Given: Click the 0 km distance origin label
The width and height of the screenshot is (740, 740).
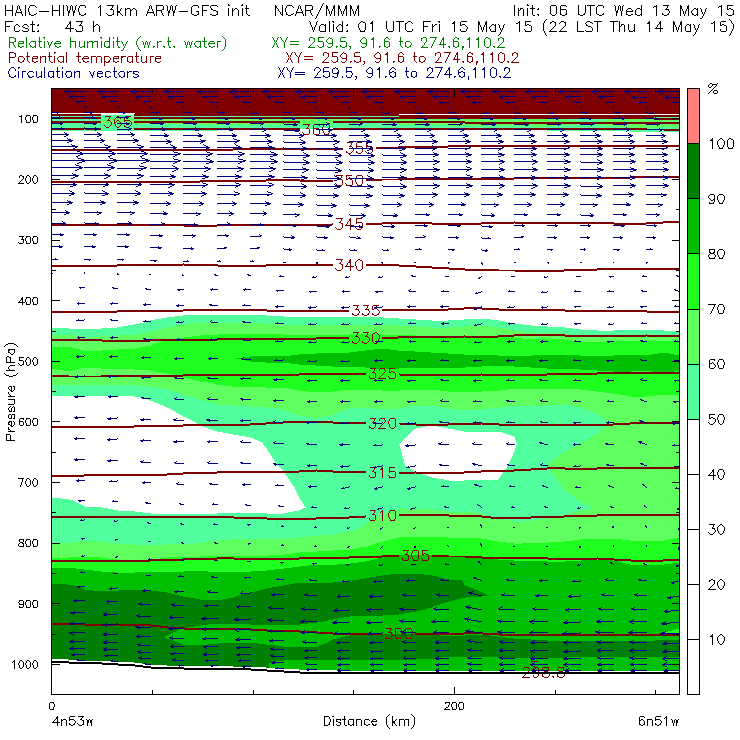Looking at the screenshot, I should point(51,706).
